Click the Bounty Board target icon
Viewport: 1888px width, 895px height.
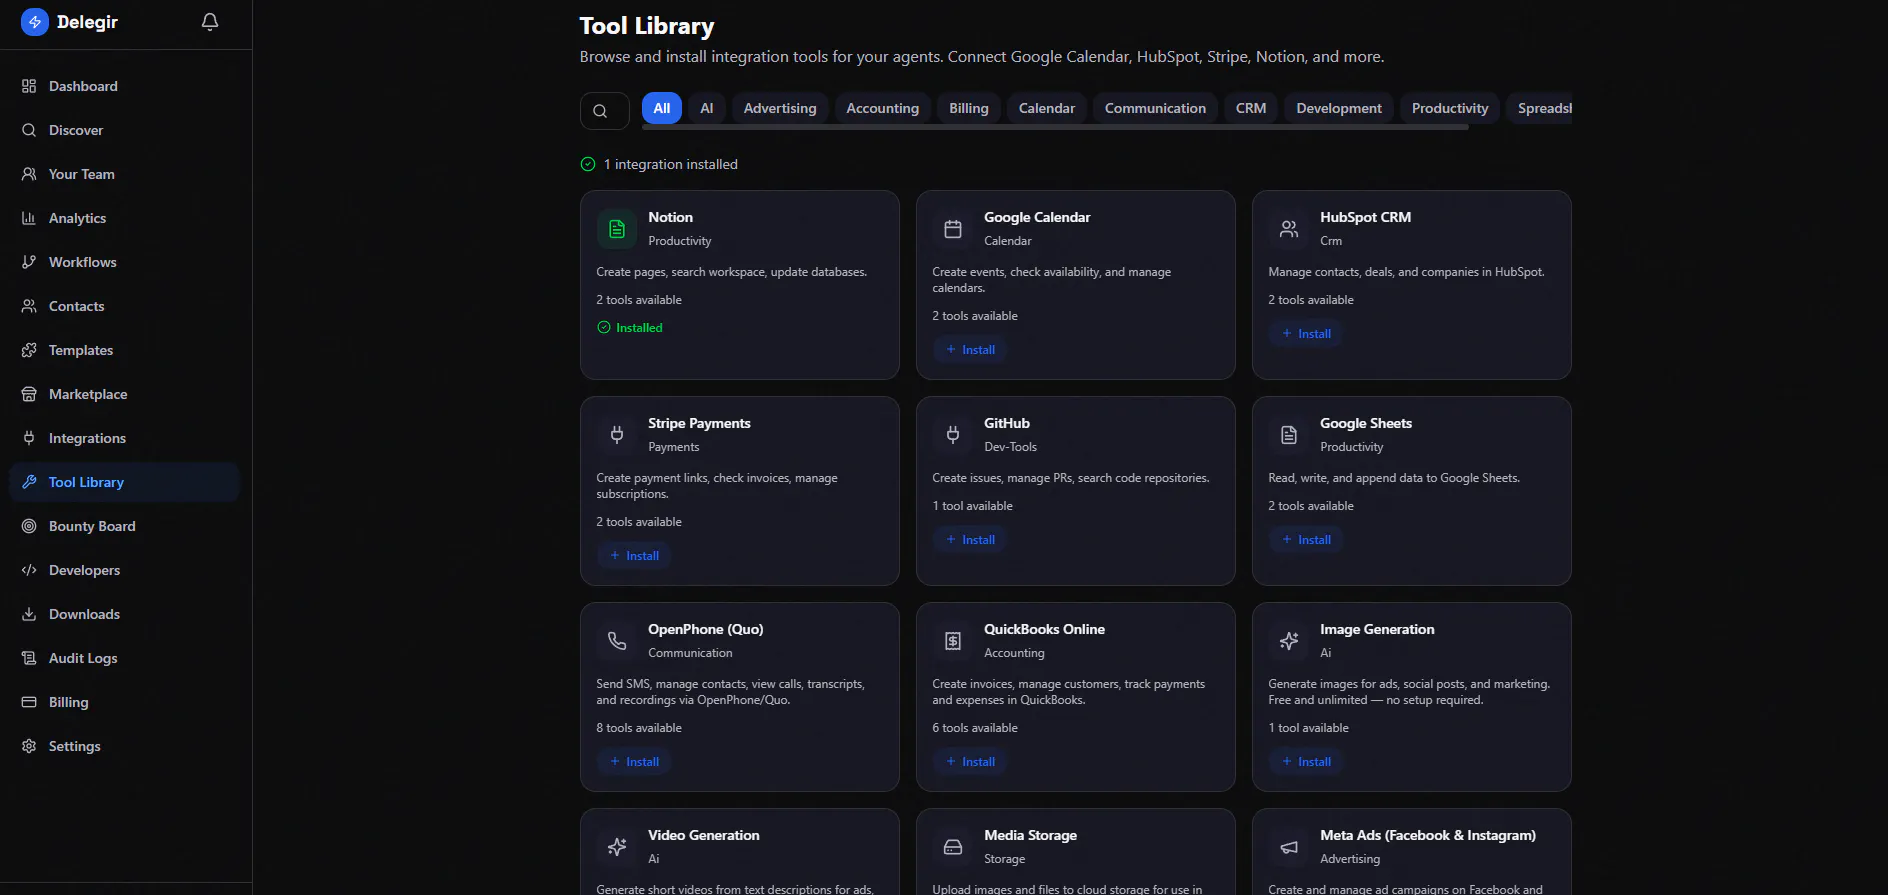(29, 526)
